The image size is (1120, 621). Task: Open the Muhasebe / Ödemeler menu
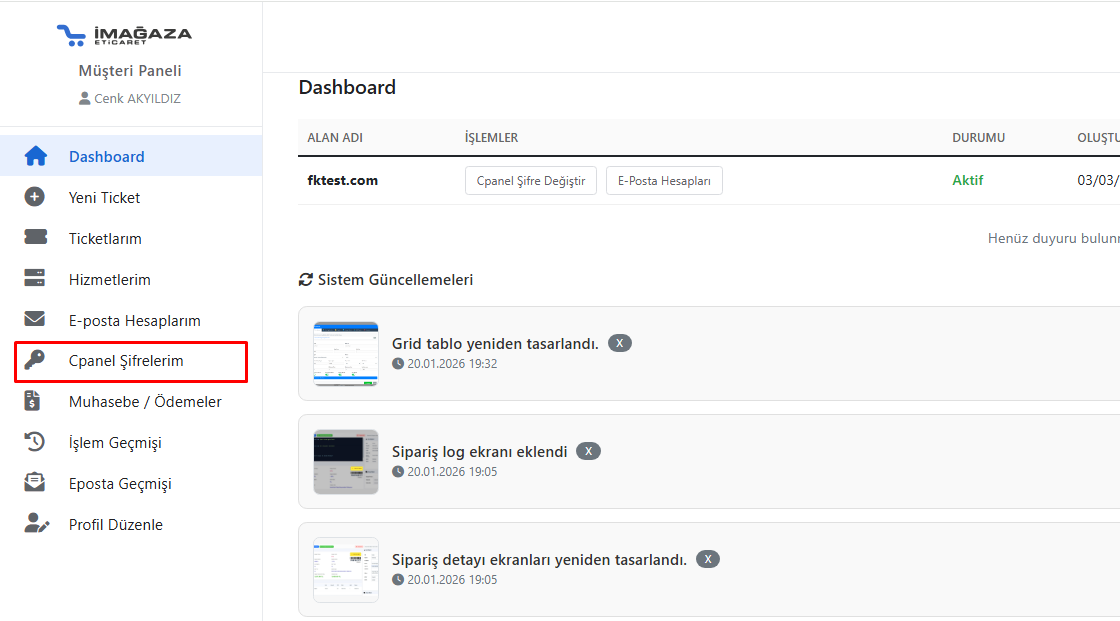145,402
